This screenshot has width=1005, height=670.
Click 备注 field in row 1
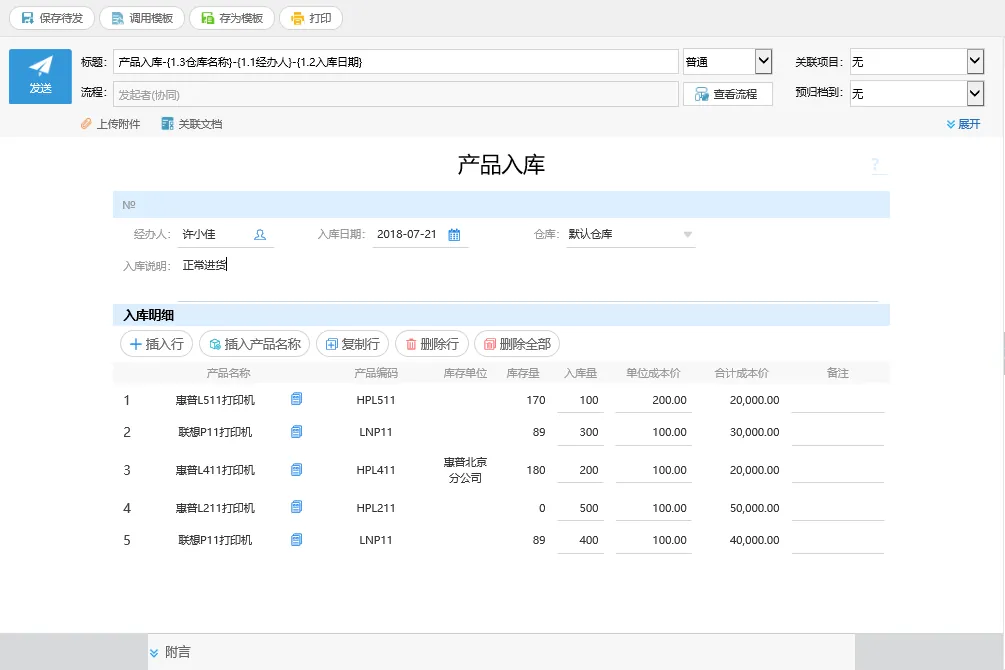(x=838, y=400)
